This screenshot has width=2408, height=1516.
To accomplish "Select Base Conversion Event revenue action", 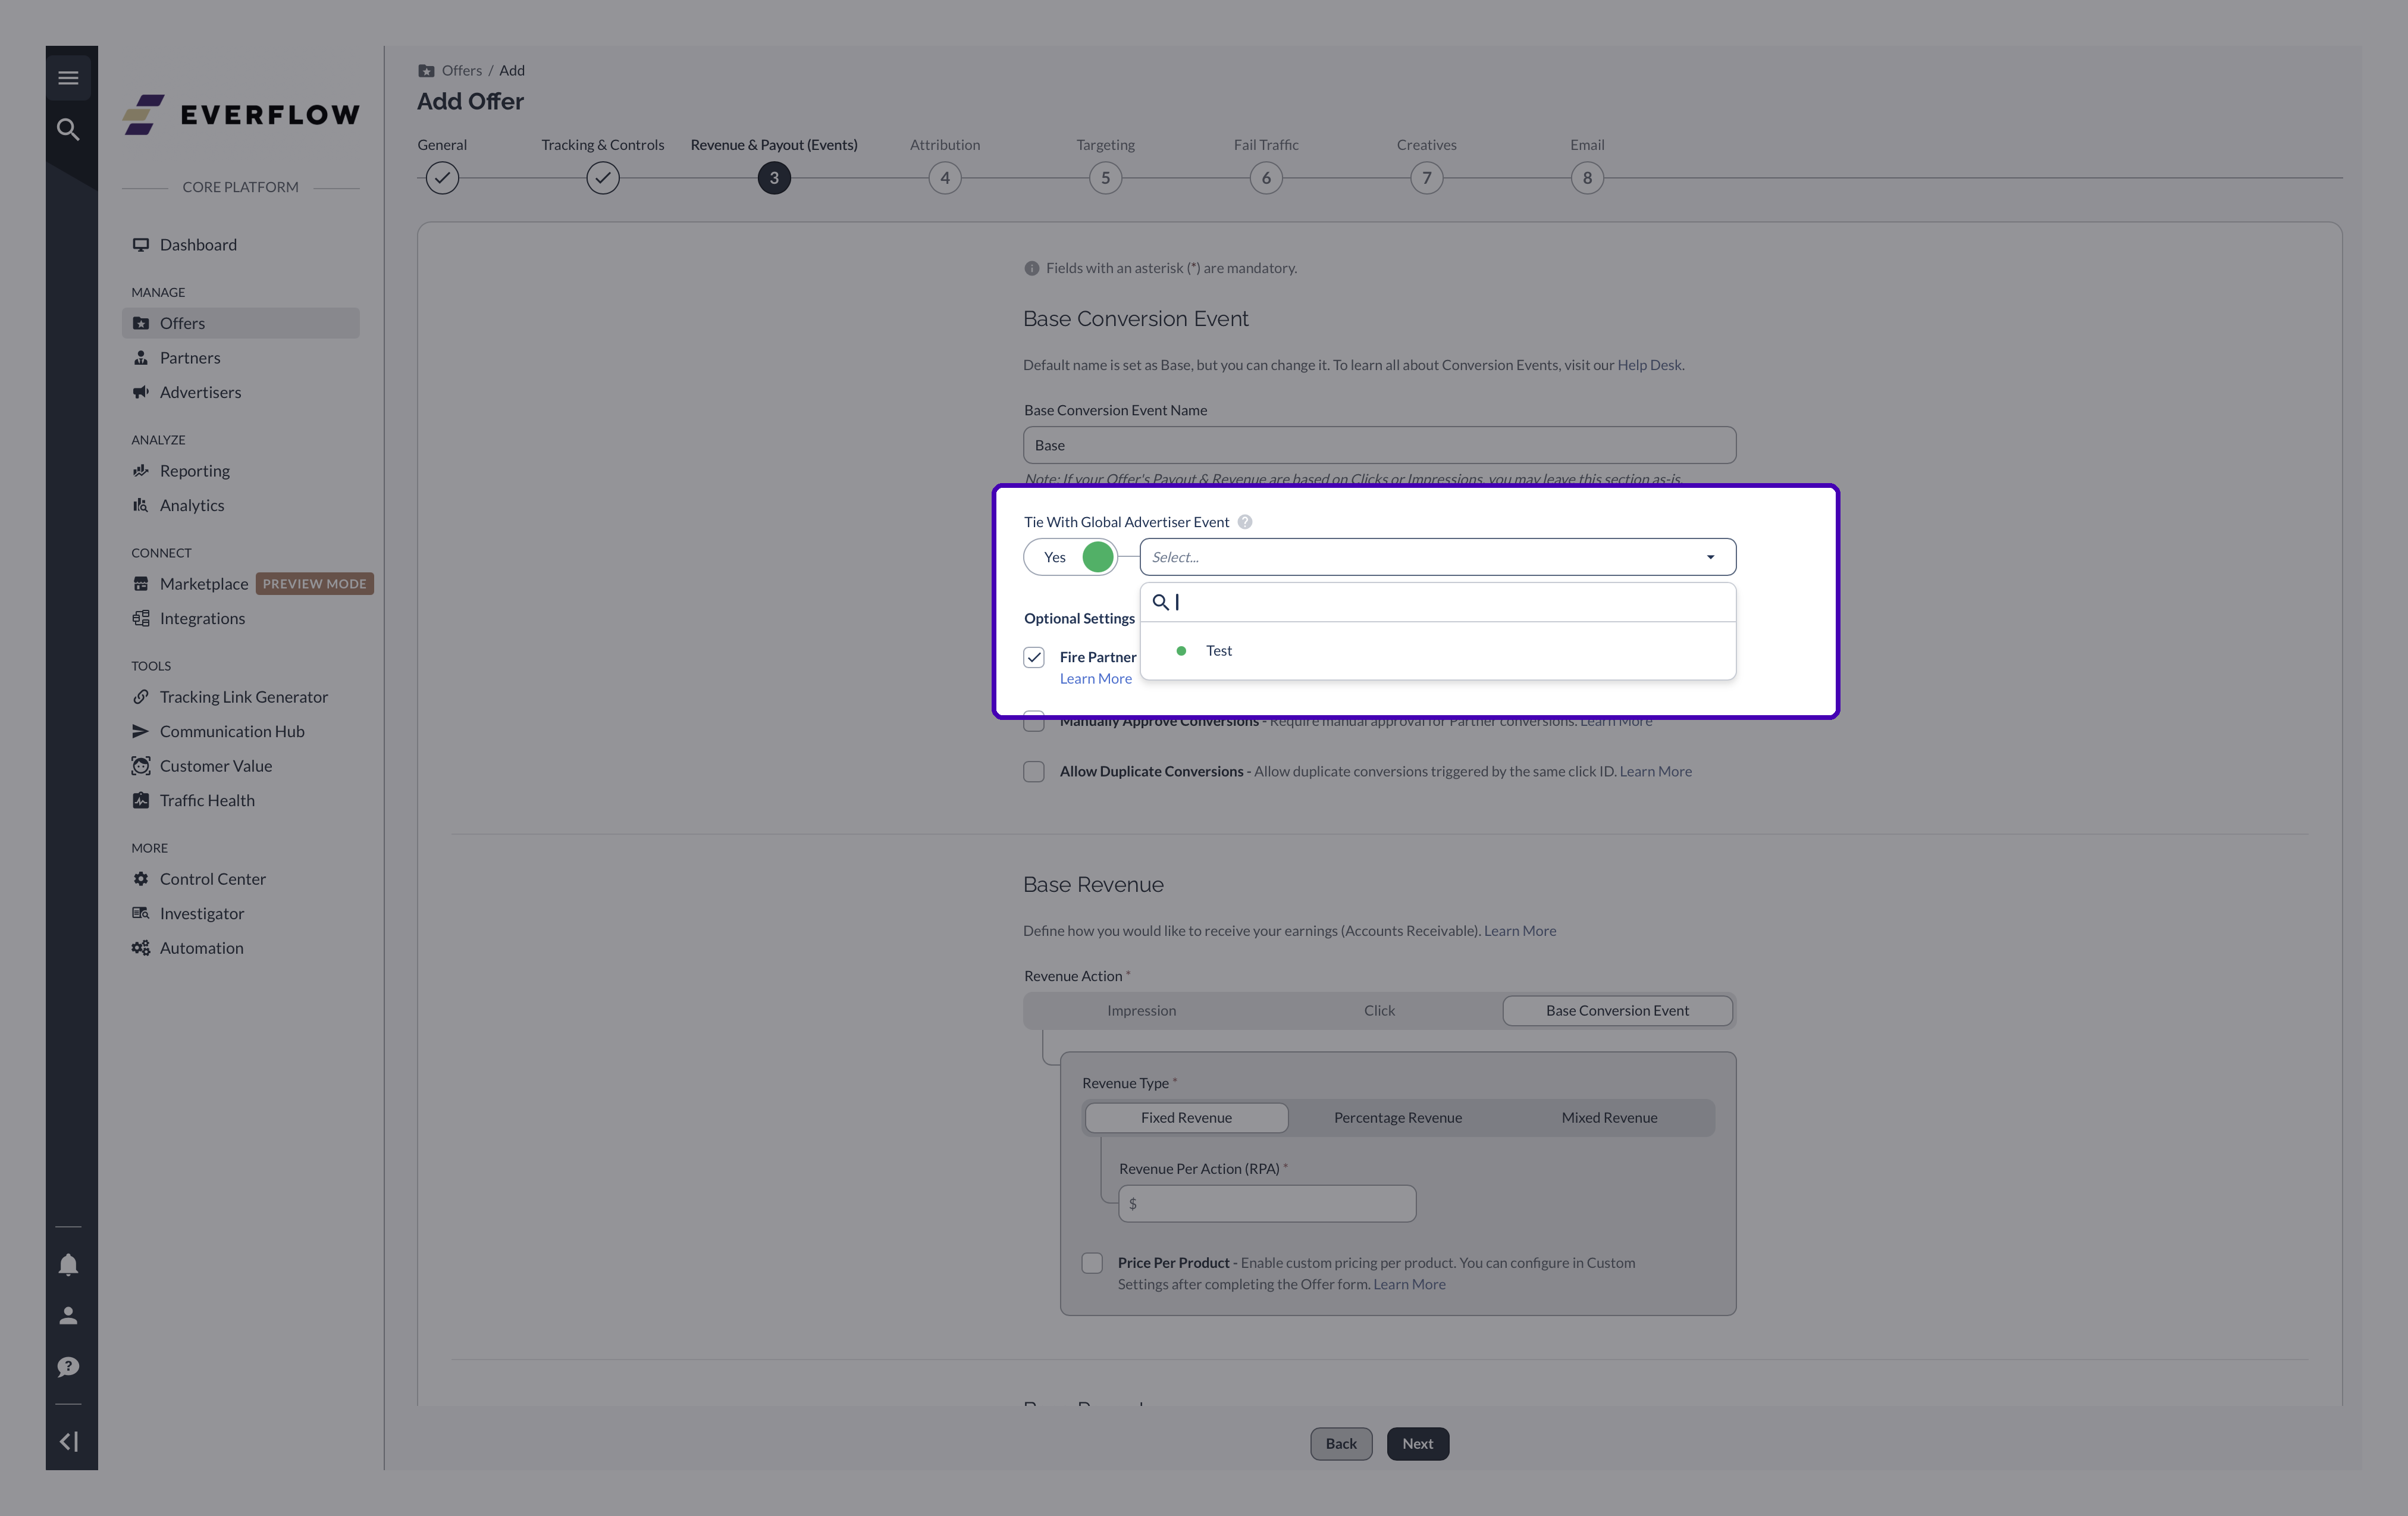I will 1617,1011.
